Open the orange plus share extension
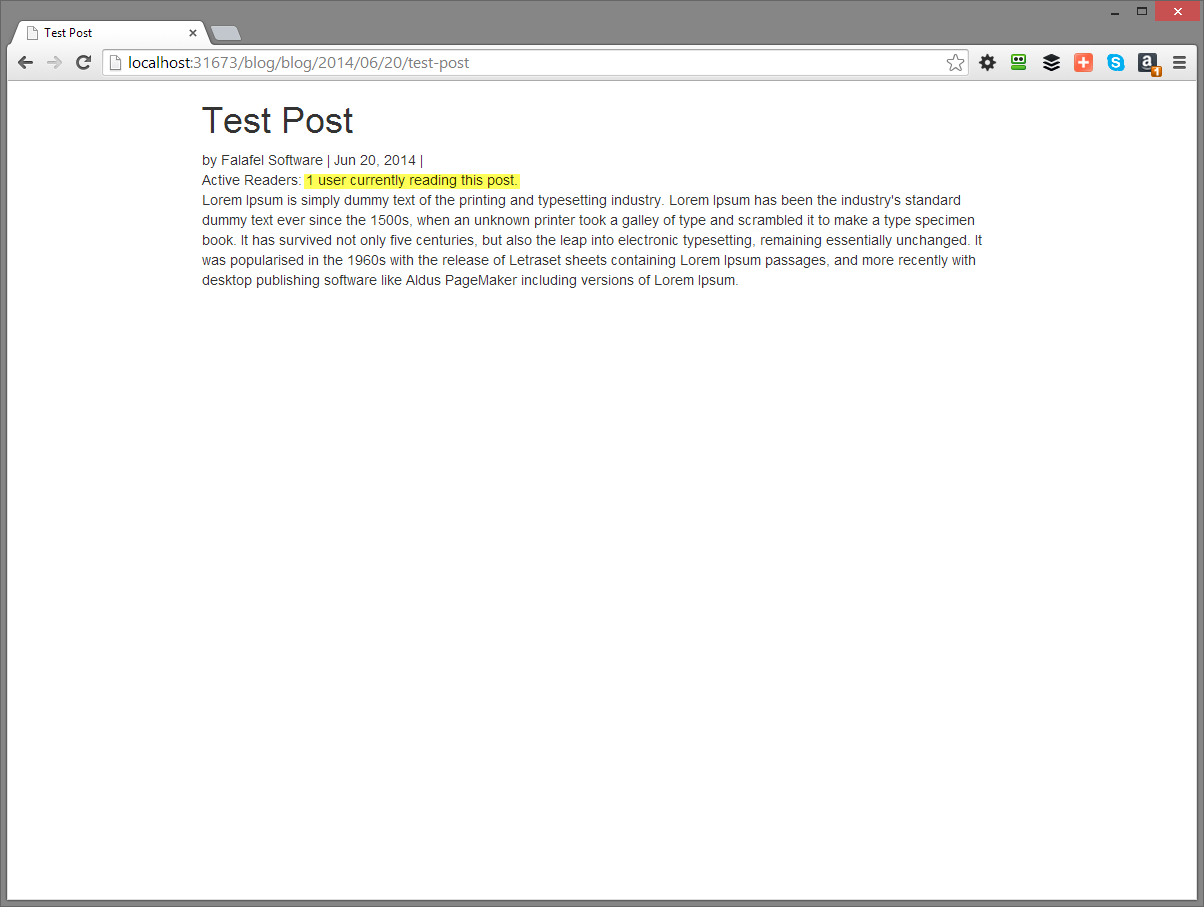The width and height of the screenshot is (1204, 907). pyautogui.click(x=1083, y=62)
